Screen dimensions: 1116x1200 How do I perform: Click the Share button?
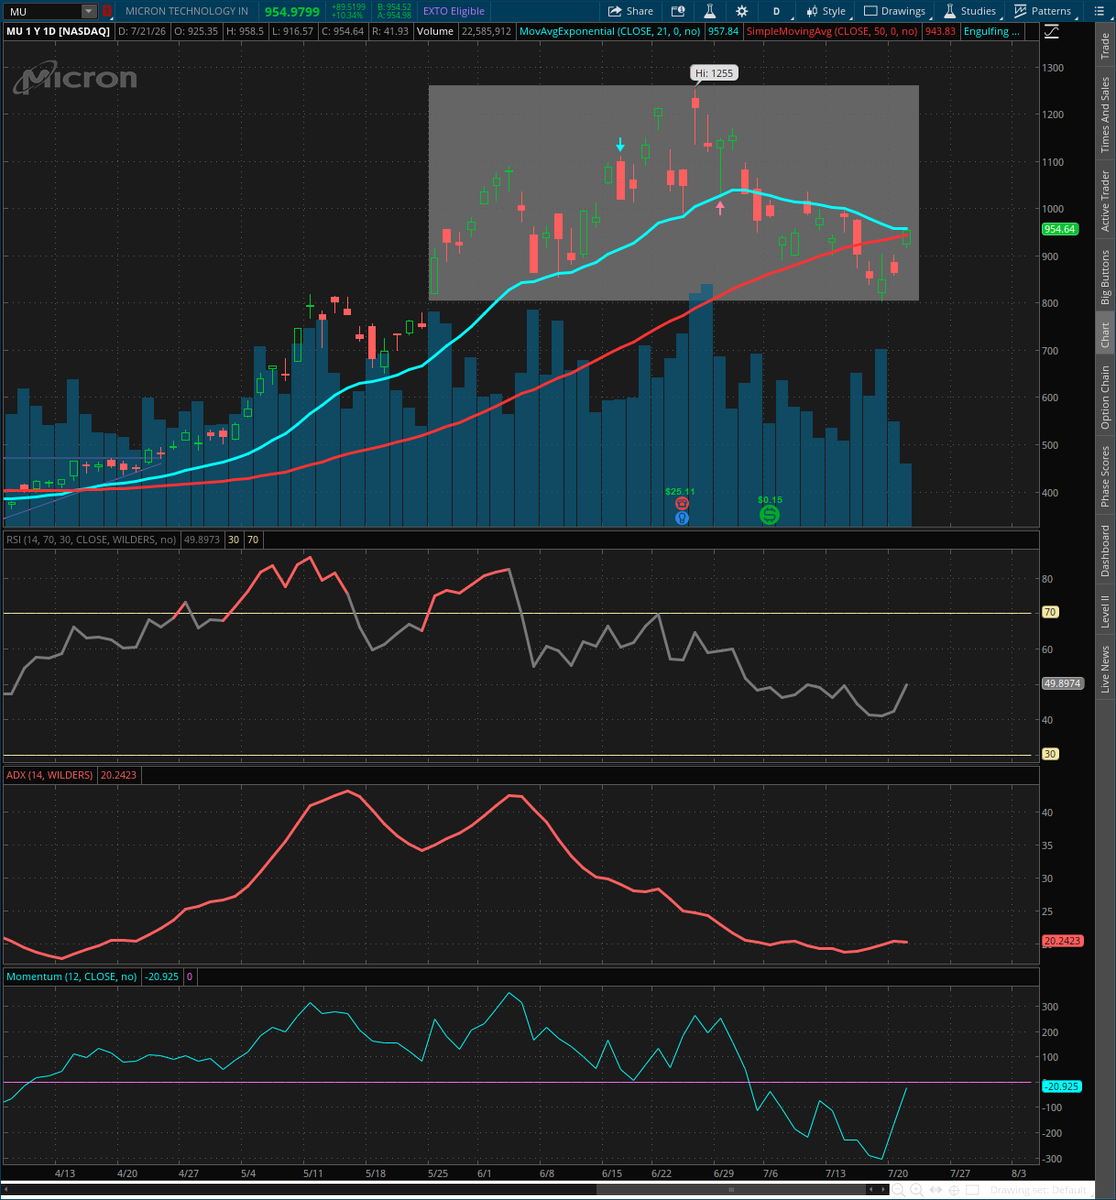click(x=631, y=11)
